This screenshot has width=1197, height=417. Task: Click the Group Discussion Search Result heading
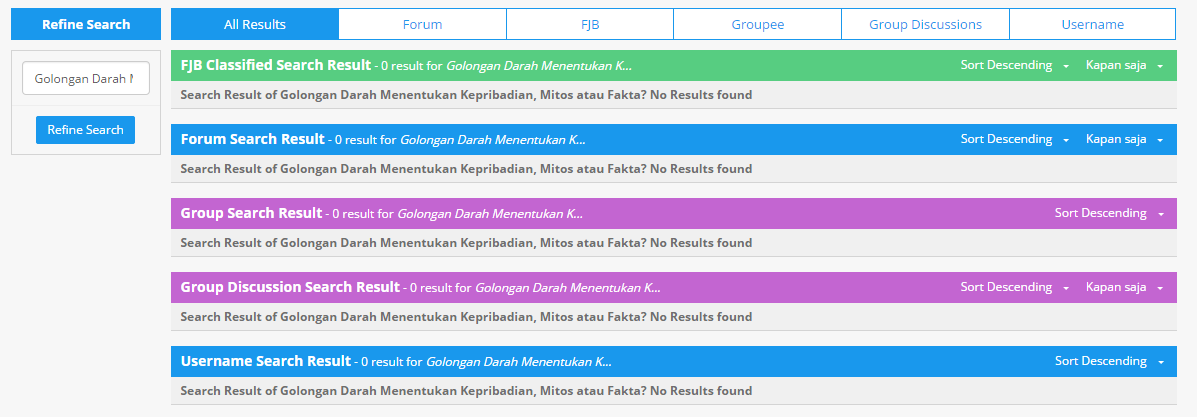point(290,288)
